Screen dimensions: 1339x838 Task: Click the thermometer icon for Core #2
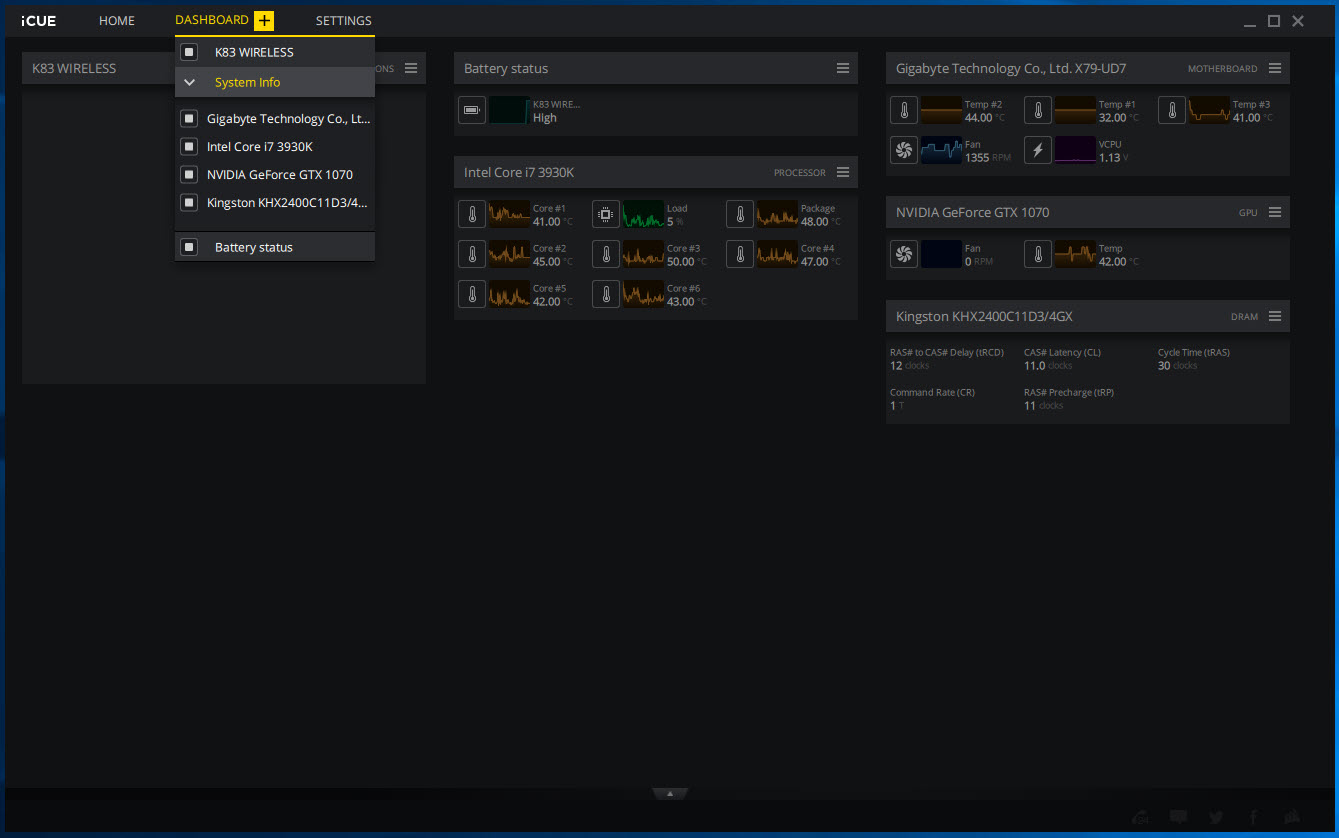click(472, 254)
